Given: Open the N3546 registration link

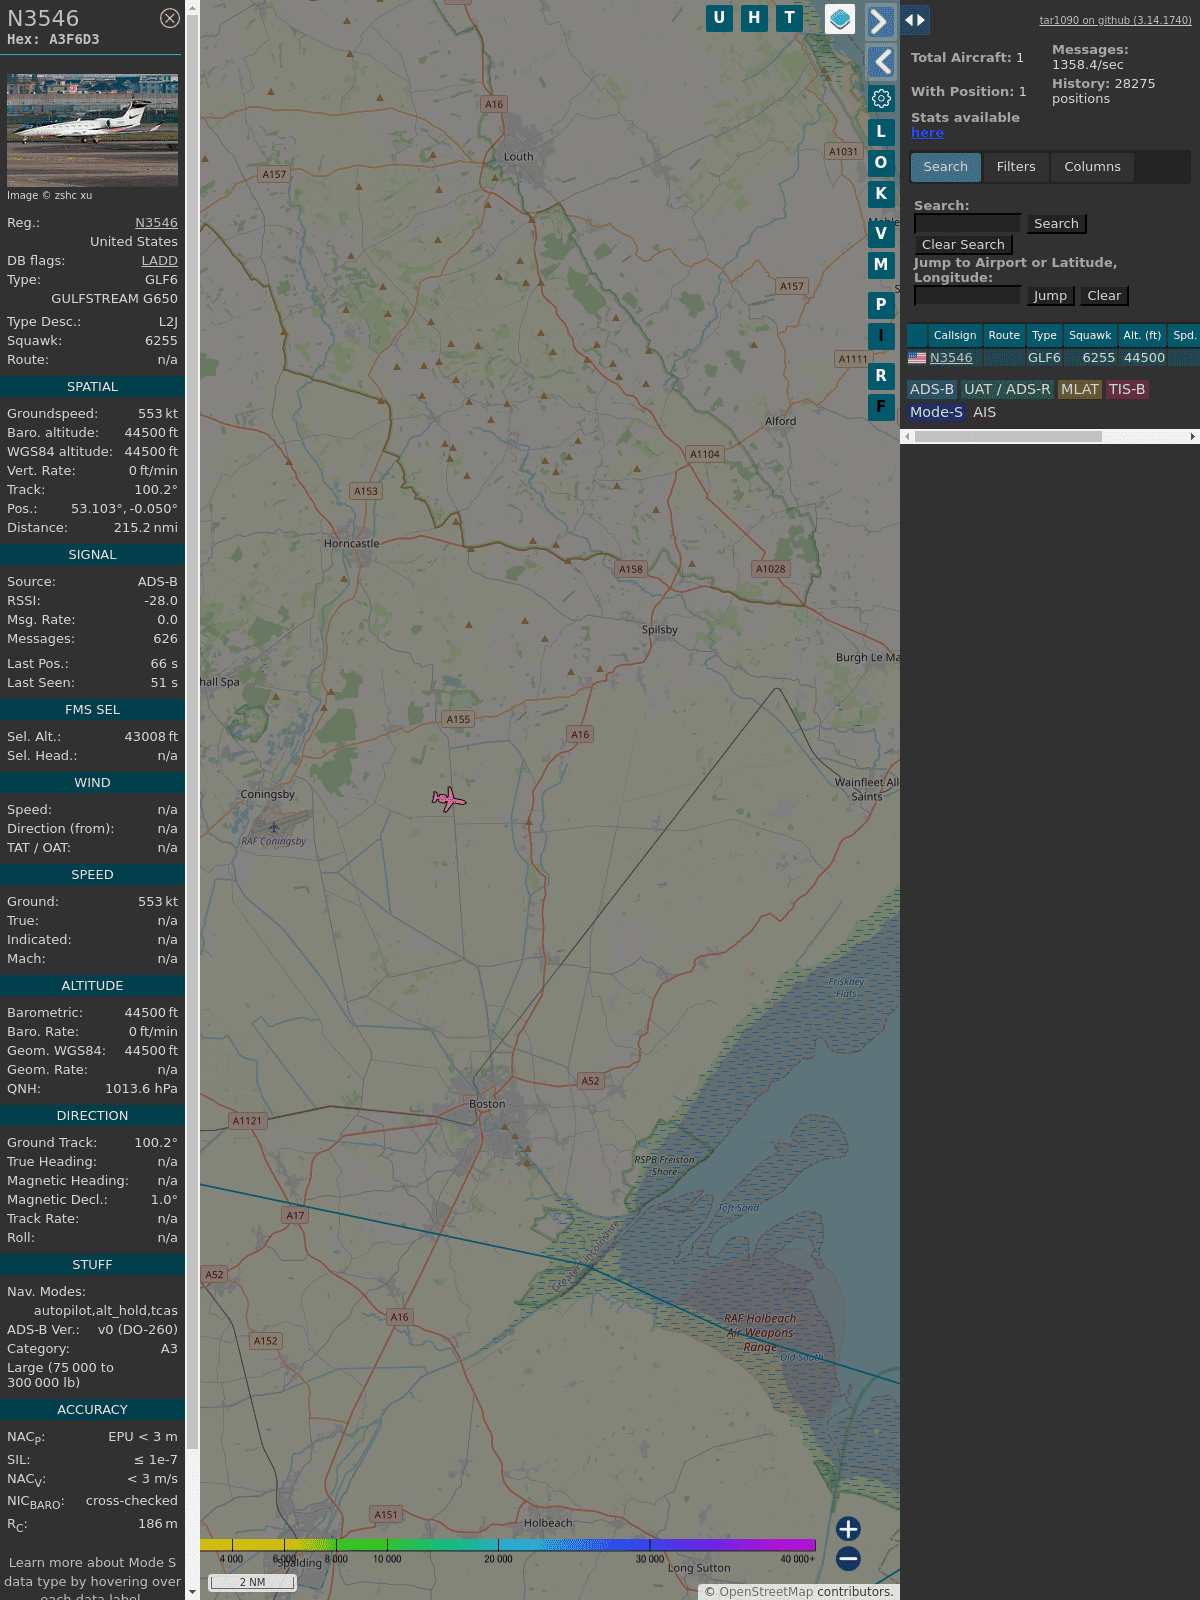Looking at the screenshot, I should point(156,223).
